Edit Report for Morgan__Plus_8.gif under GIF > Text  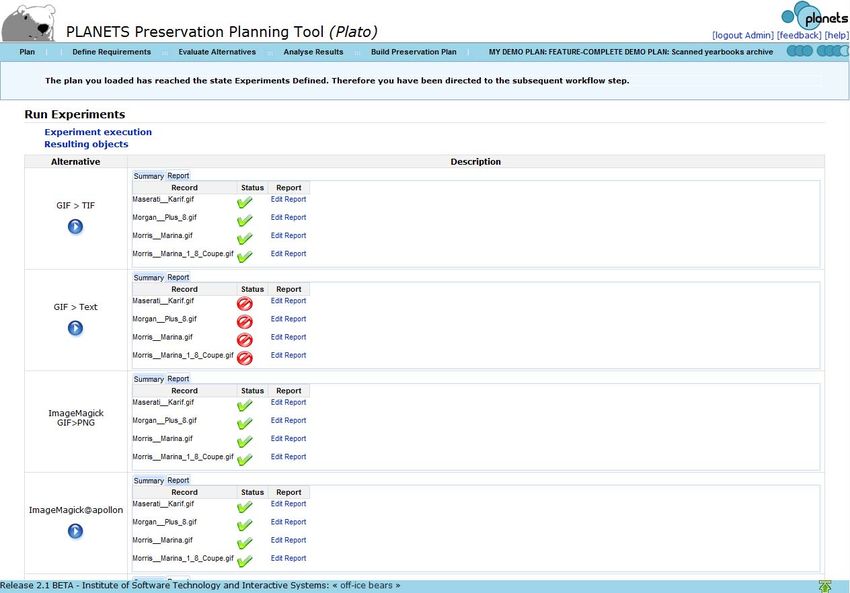[288, 319]
